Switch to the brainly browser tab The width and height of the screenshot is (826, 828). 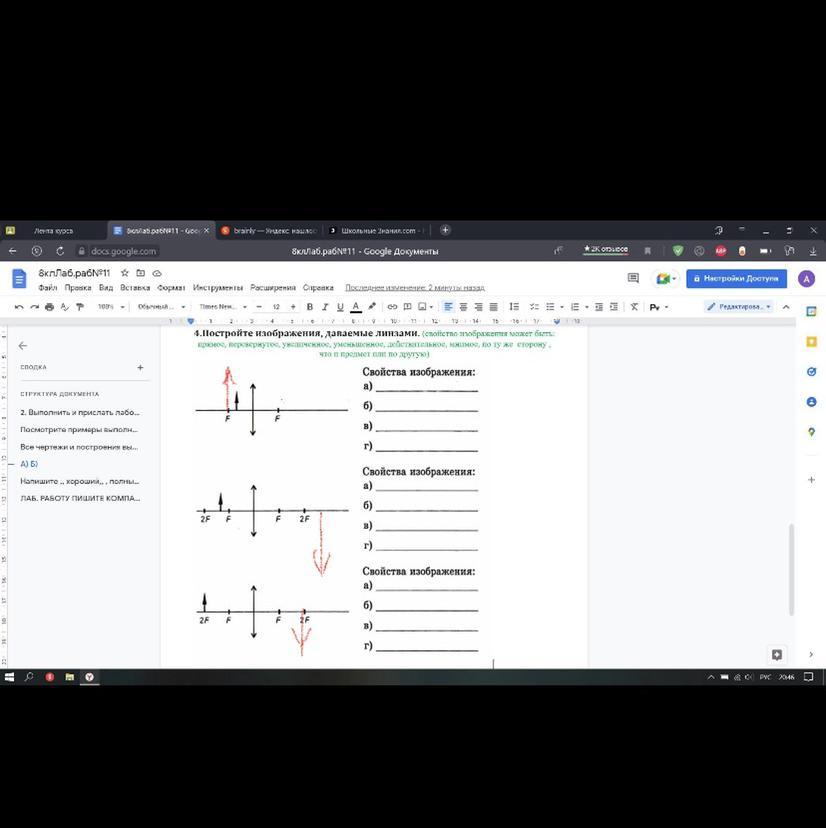click(269, 231)
